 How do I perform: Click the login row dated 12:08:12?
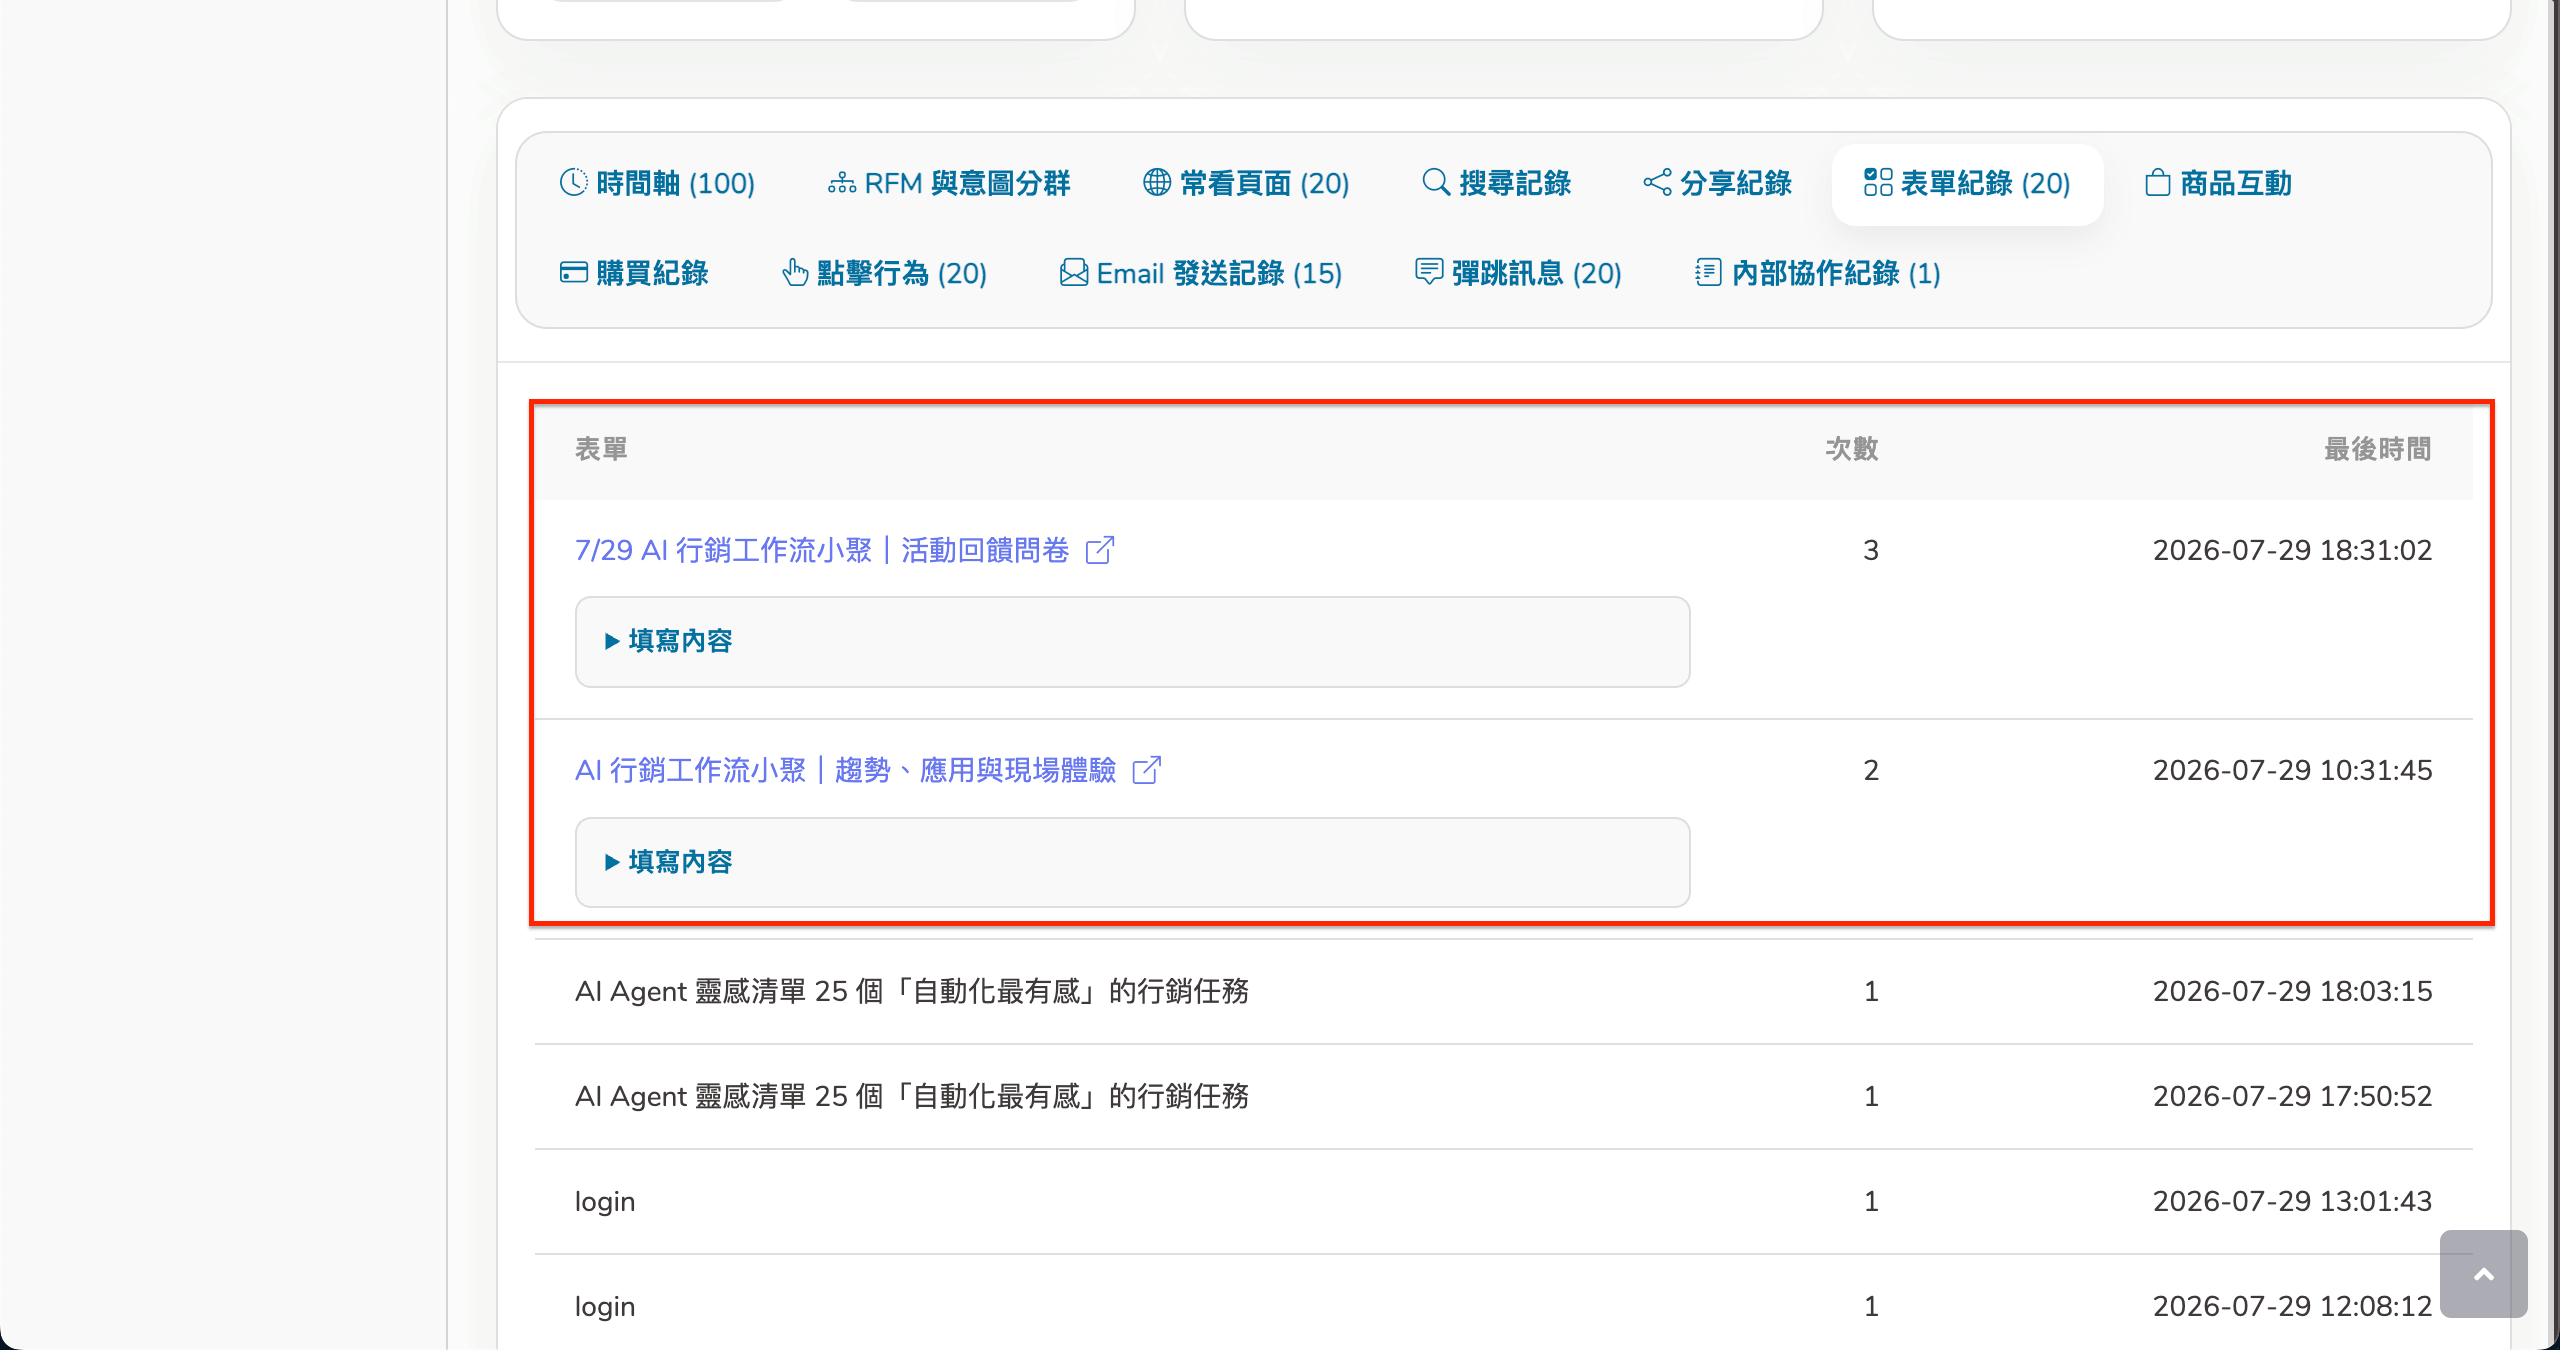[x=1503, y=1306]
